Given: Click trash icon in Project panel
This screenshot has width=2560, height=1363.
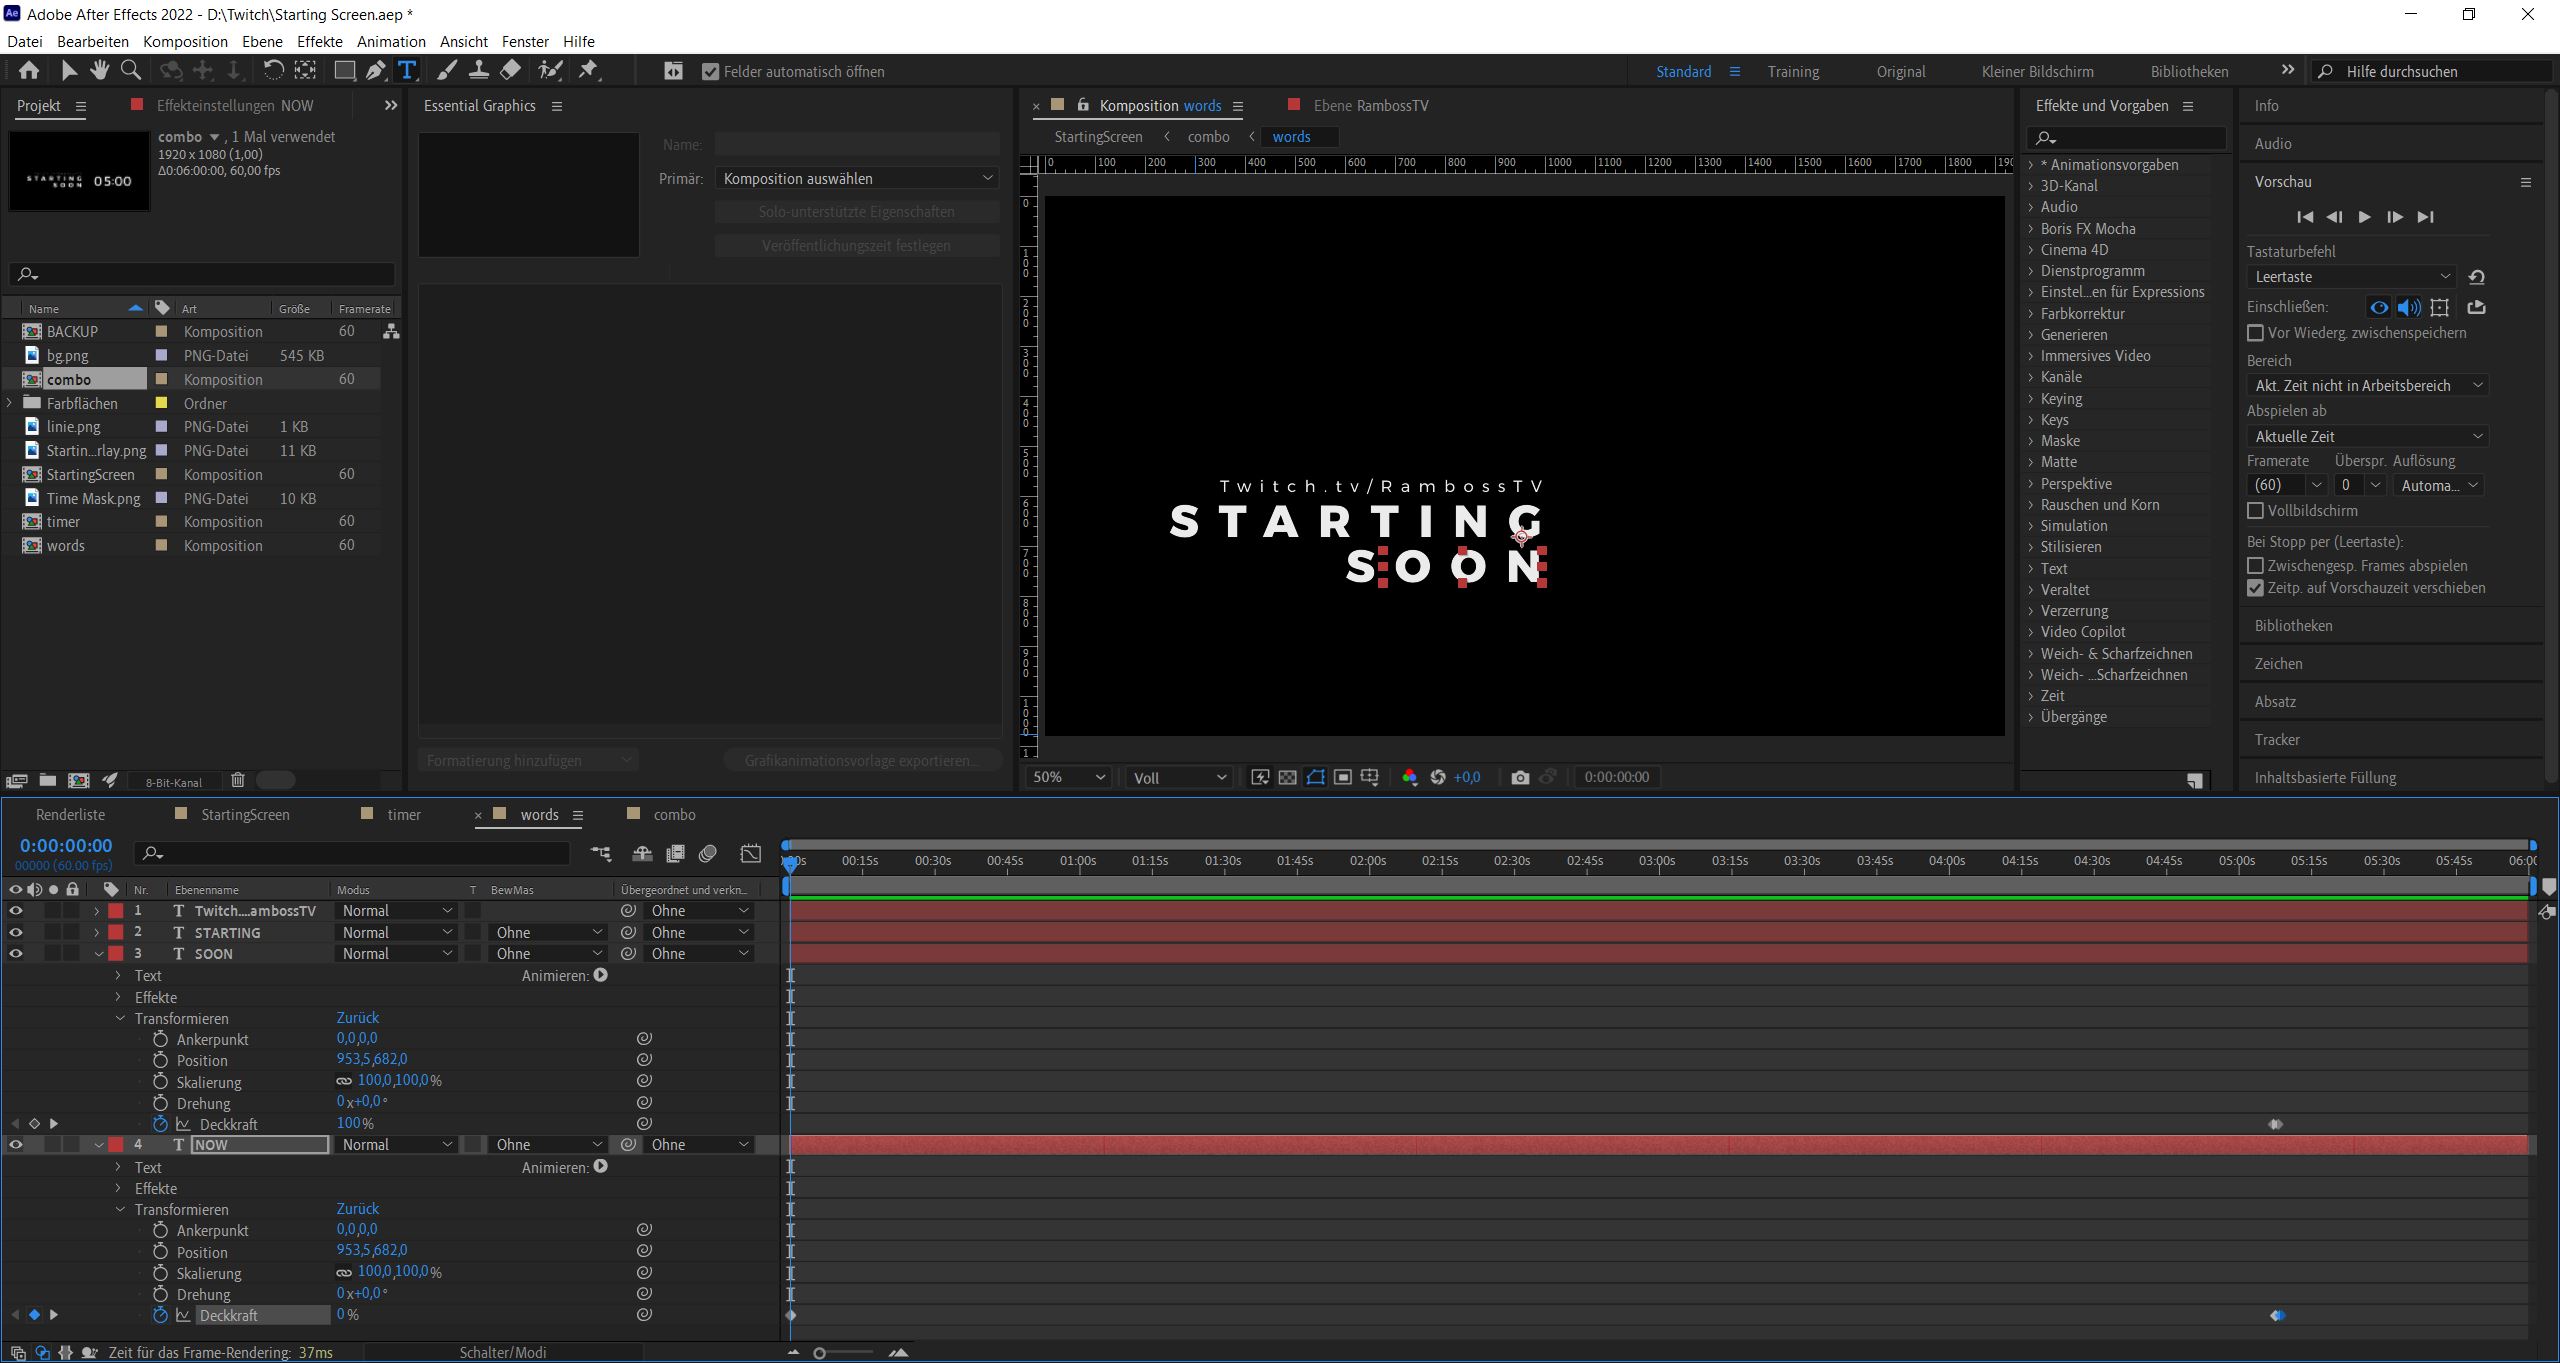Looking at the screenshot, I should [238, 780].
